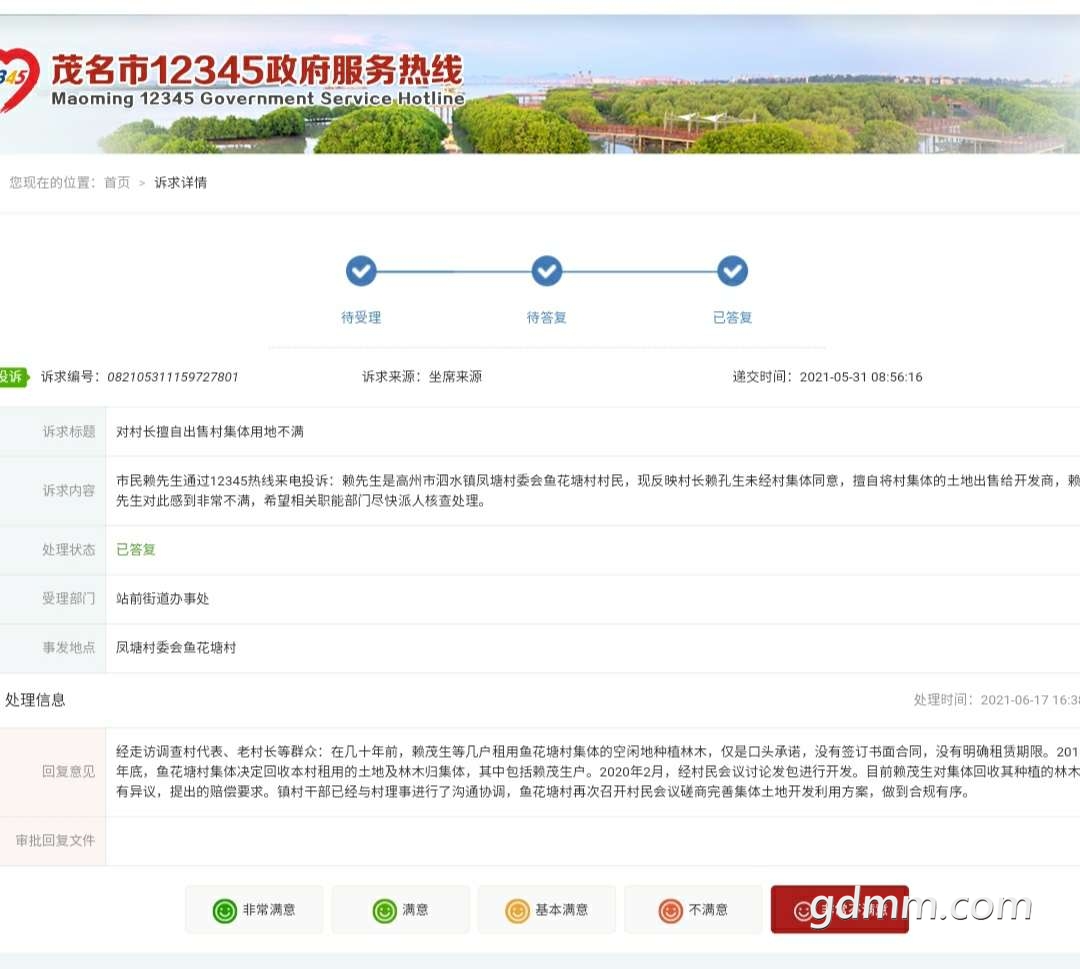This screenshot has width=1080, height=969.
Task: Click the 处理状态 row label
Action: (x=69, y=550)
